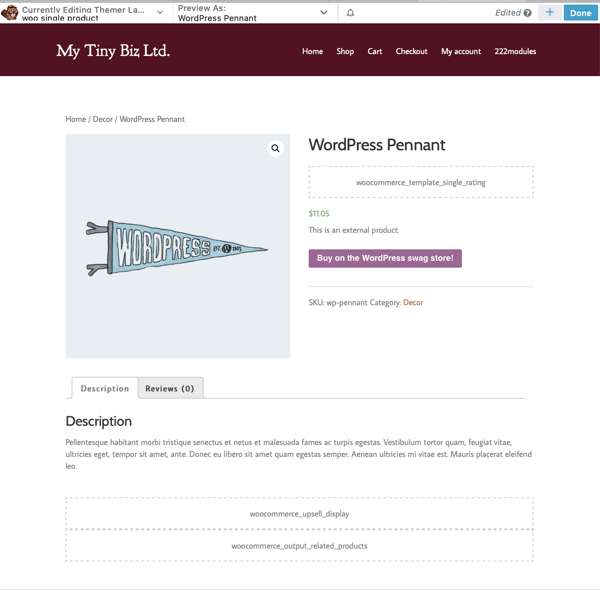Go to the Shop menu item
The height and width of the screenshot is (594, 600).
coord(345,52)
